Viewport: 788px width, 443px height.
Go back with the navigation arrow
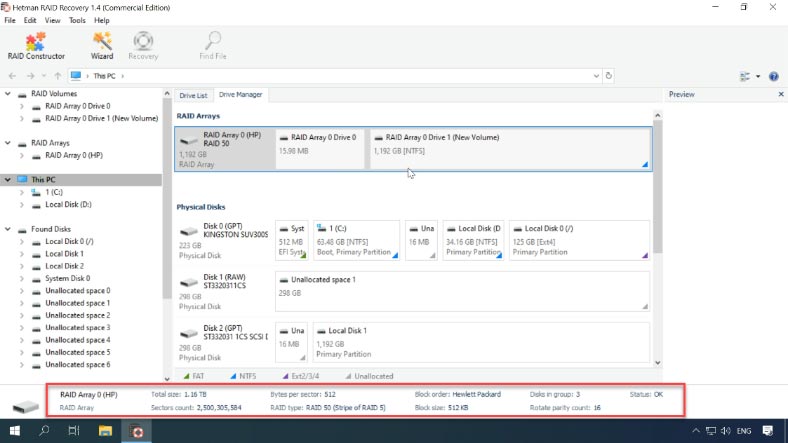pos(13,76)
